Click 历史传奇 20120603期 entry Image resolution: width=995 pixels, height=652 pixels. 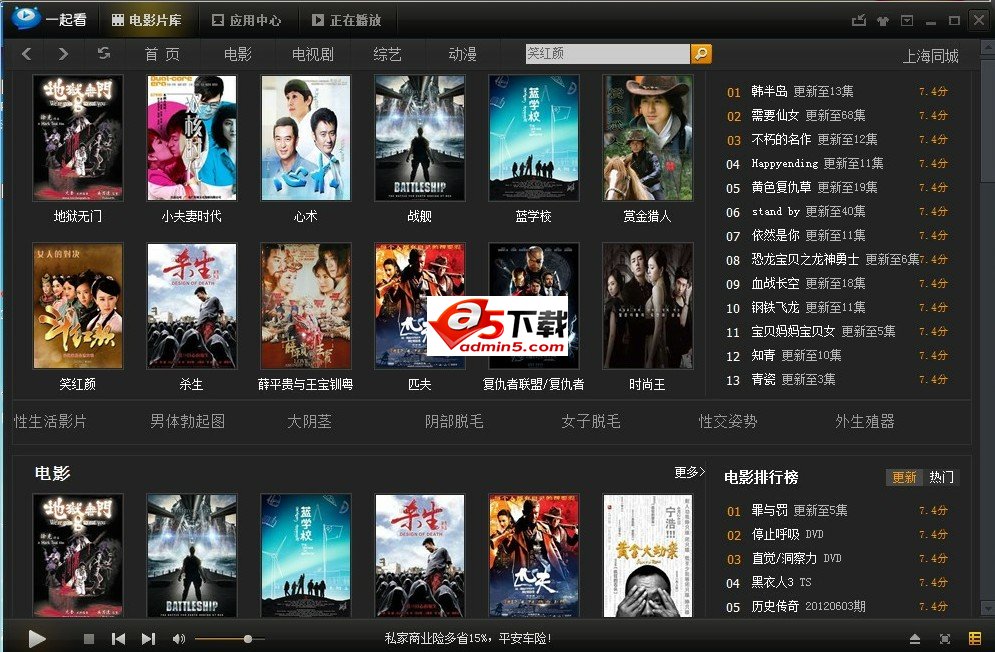point(808,606)
